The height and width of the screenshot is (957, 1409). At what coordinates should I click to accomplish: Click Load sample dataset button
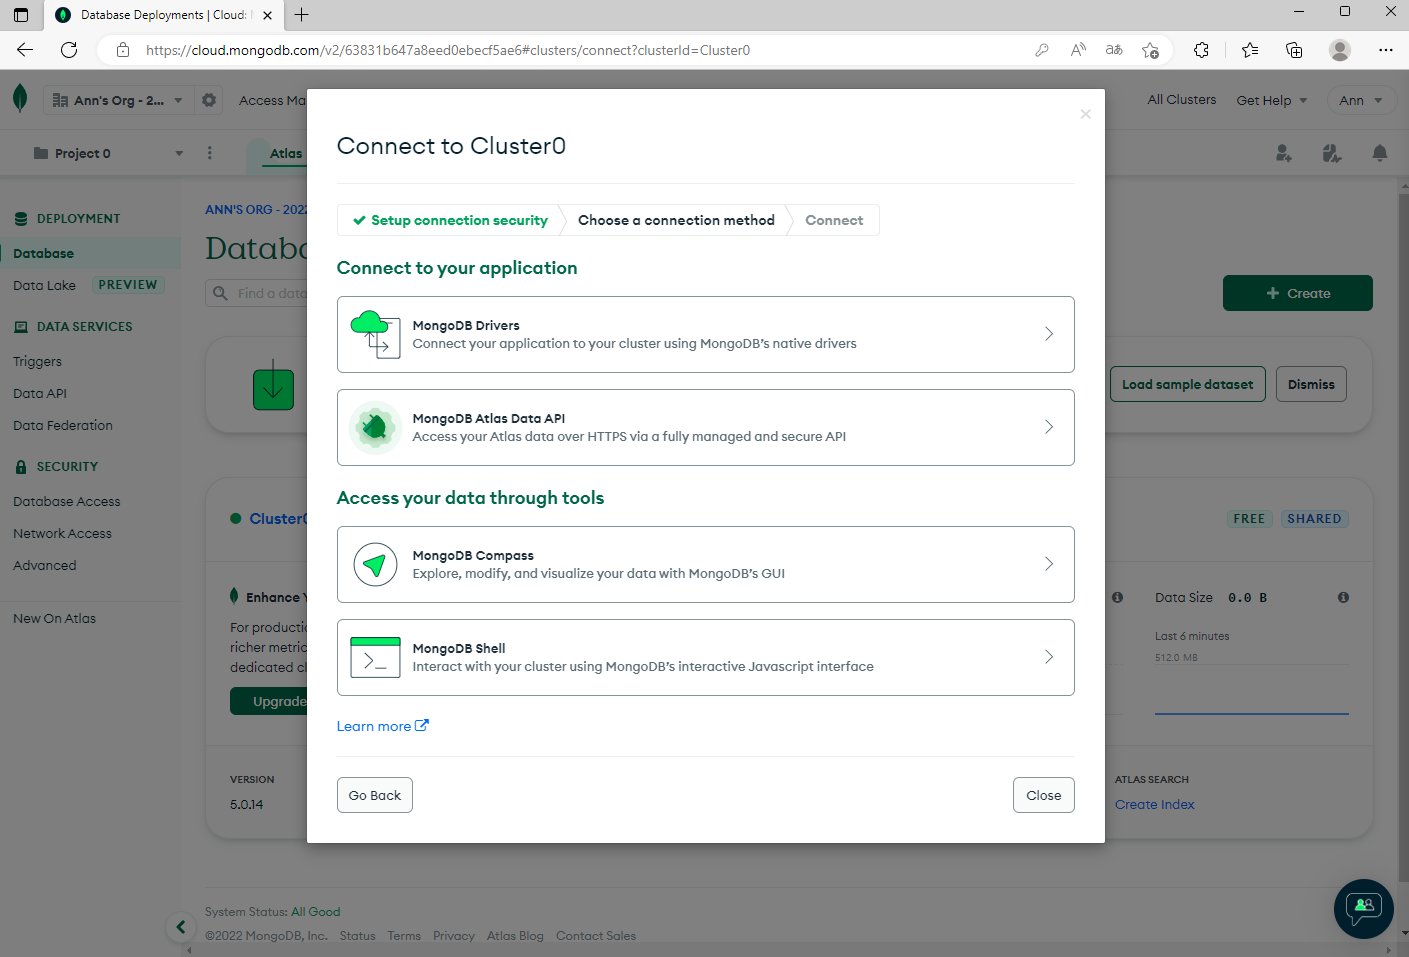1188,384
